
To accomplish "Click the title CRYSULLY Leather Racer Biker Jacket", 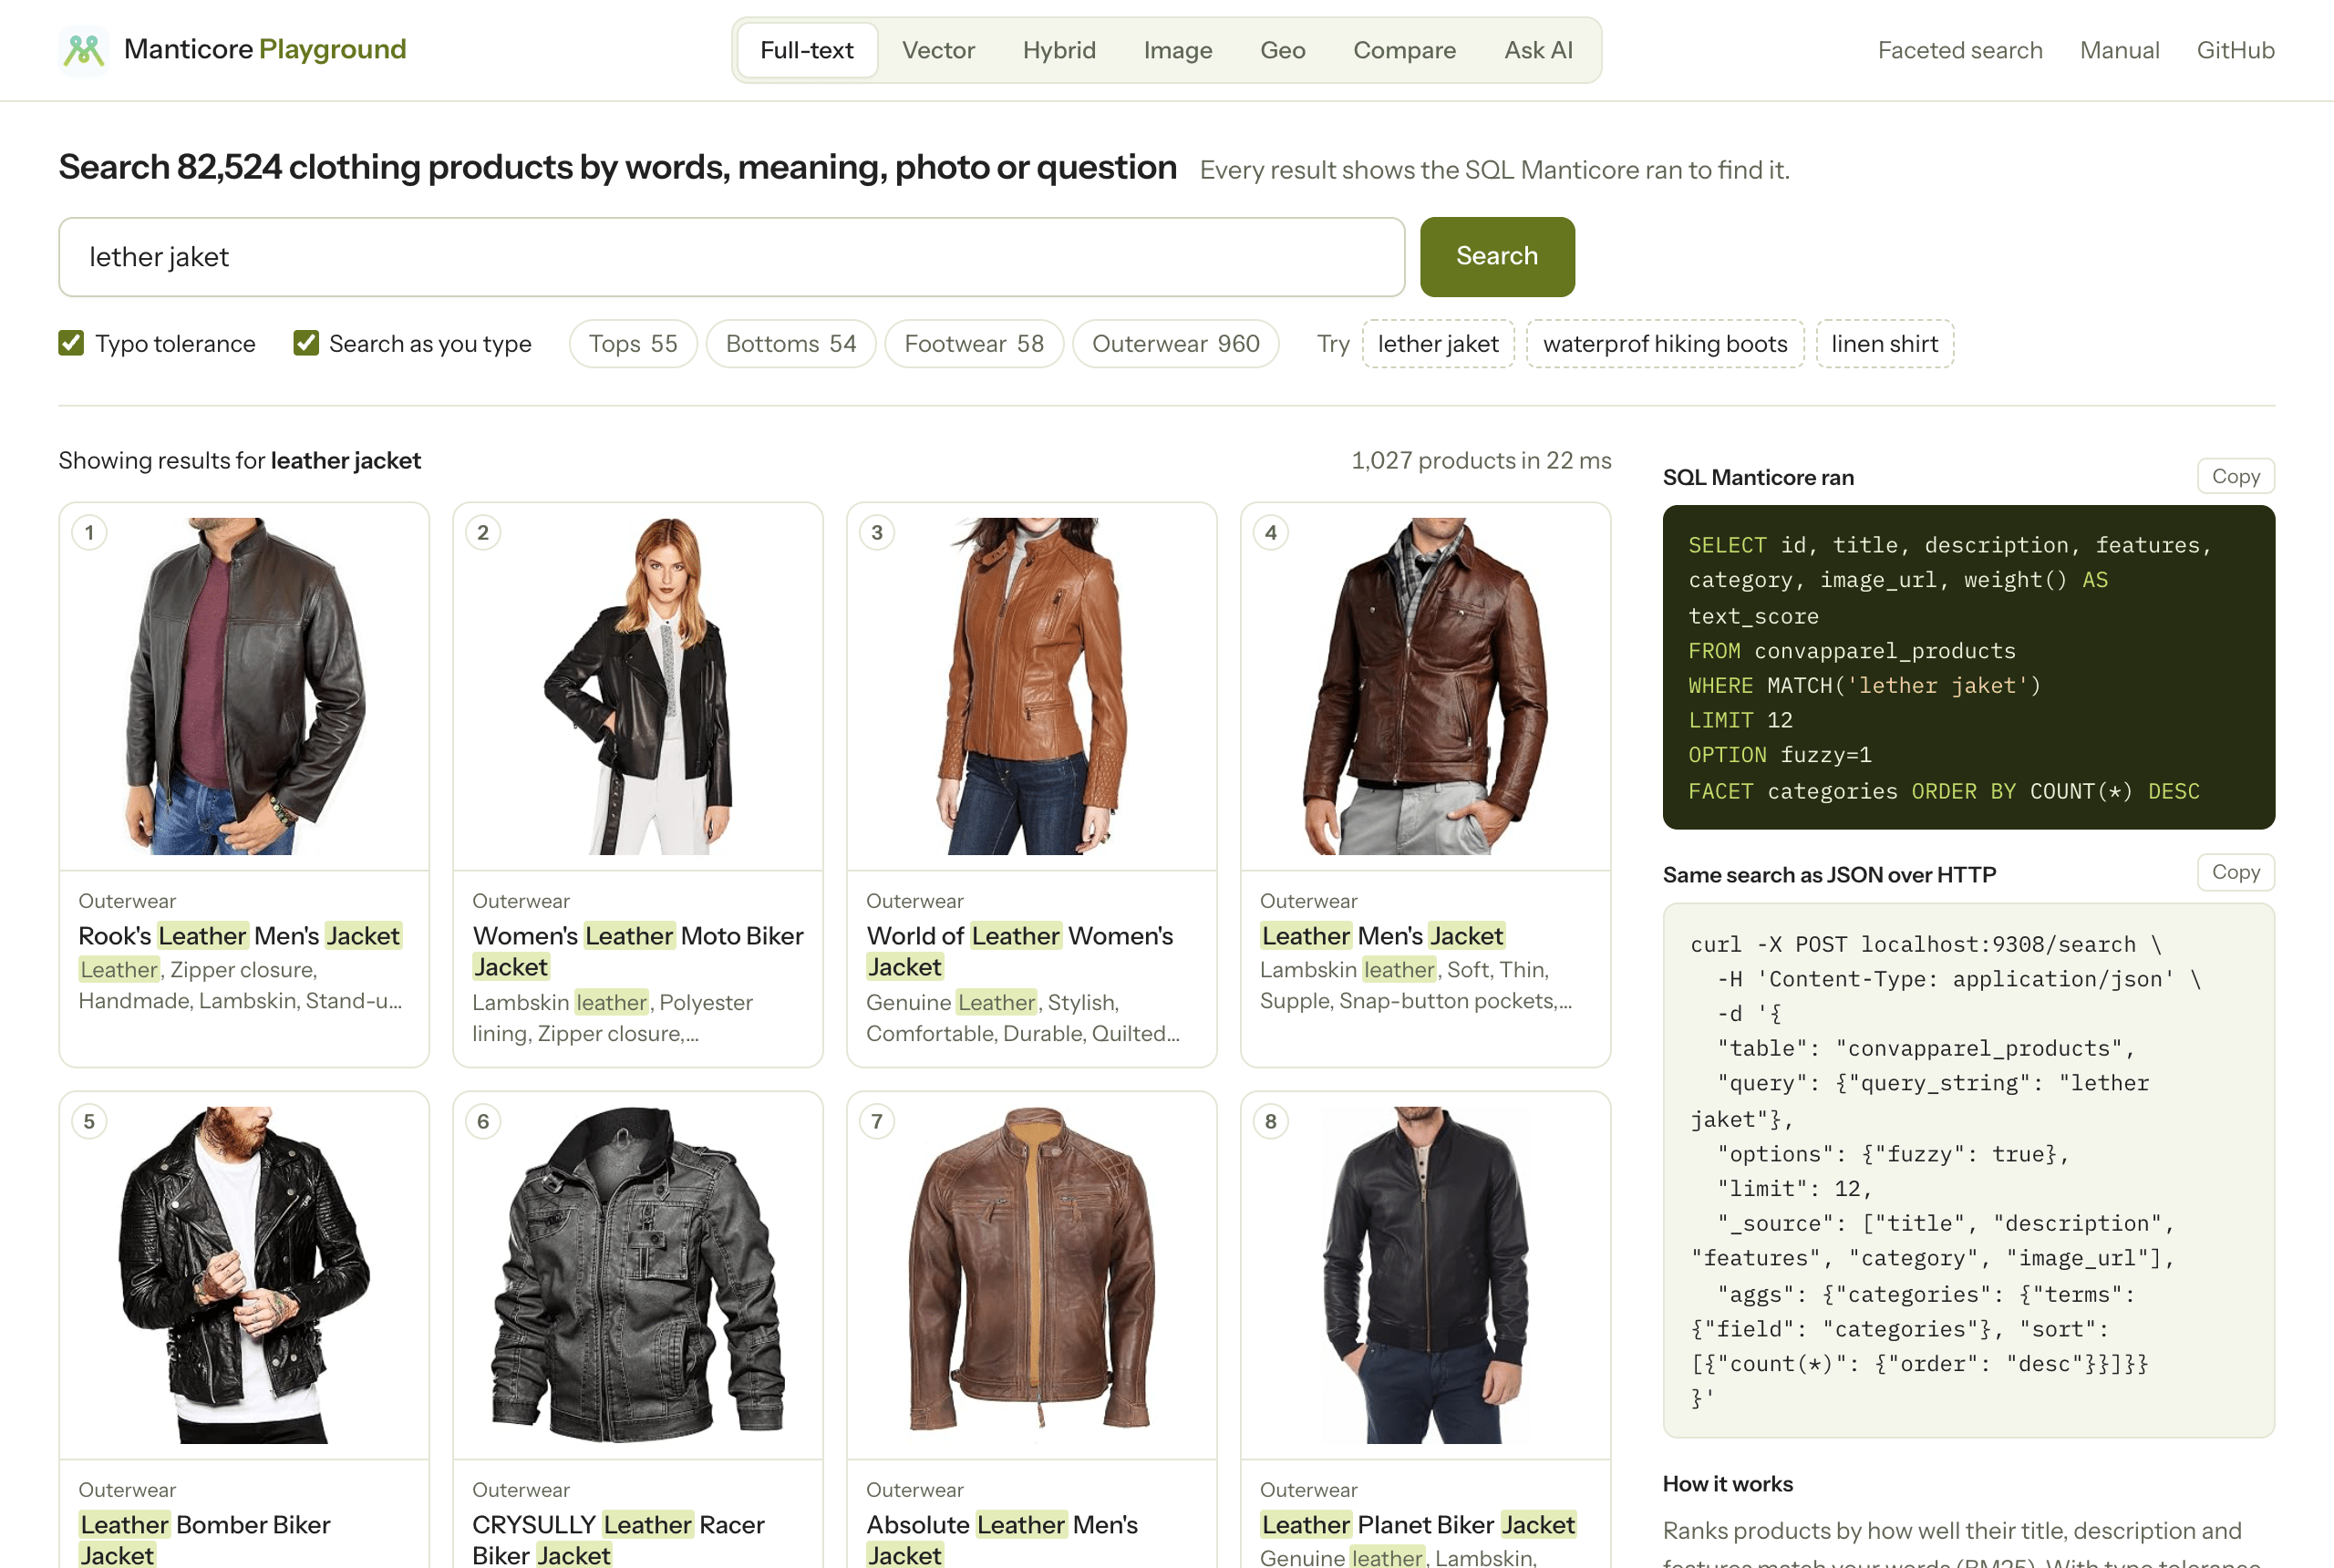I will tap(618, 1540).
